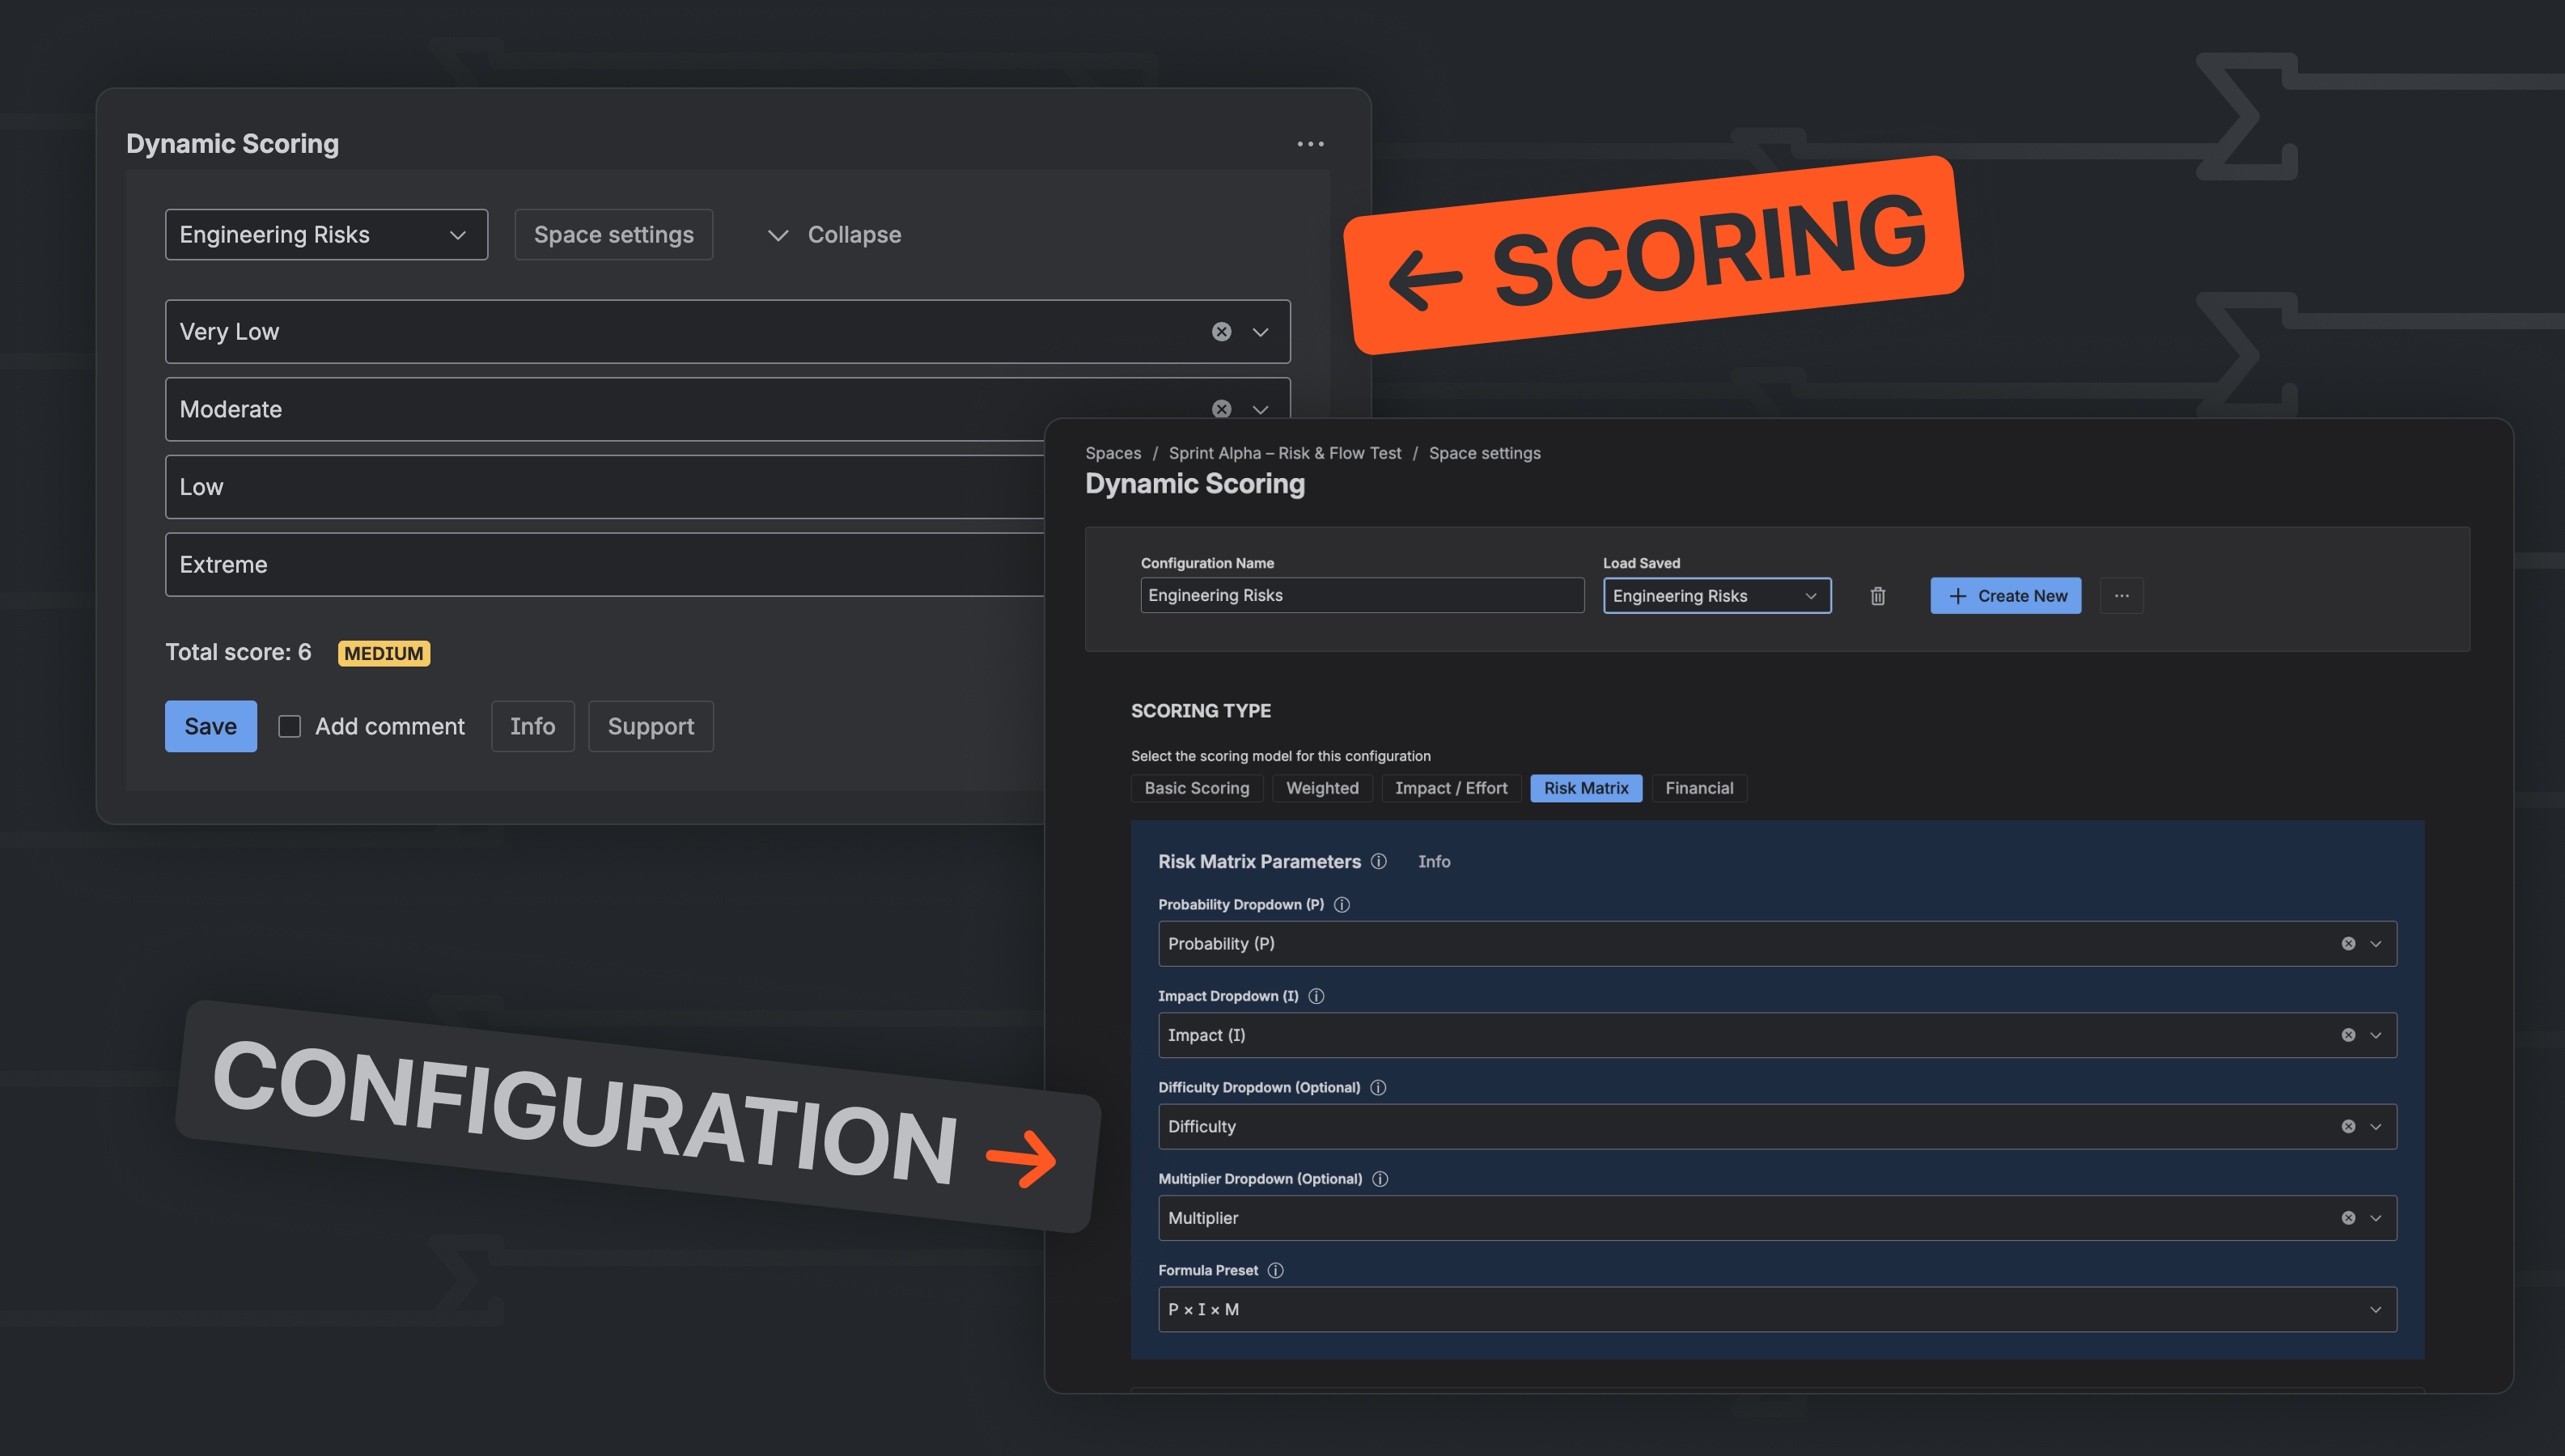Screen dimensions: 2565x1456
Task: Clear the Multiplier dropdown selection
Action: click(x=2348, y=1217)
